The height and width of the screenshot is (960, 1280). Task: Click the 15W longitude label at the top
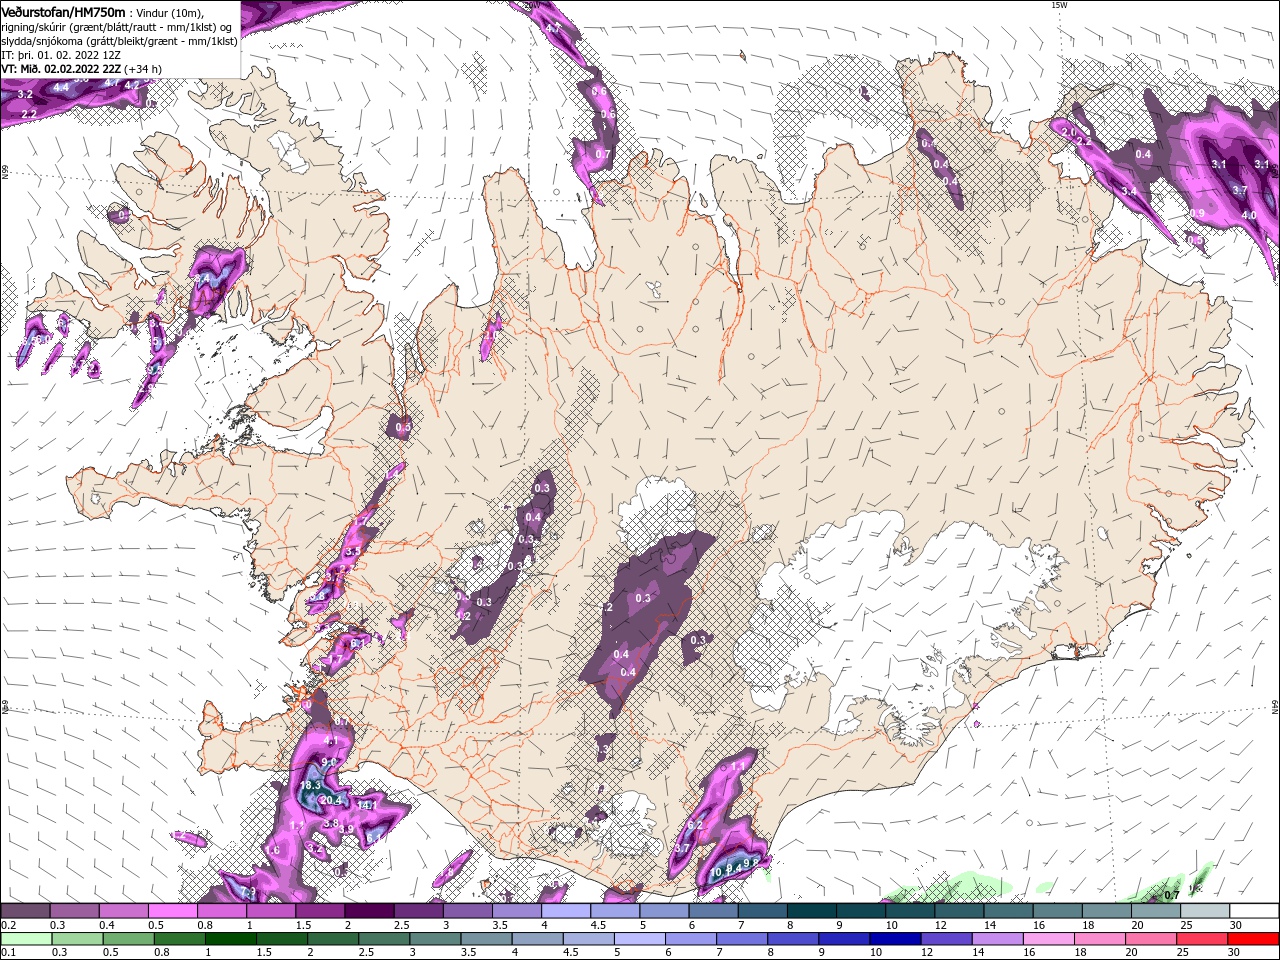point(1059,5)
